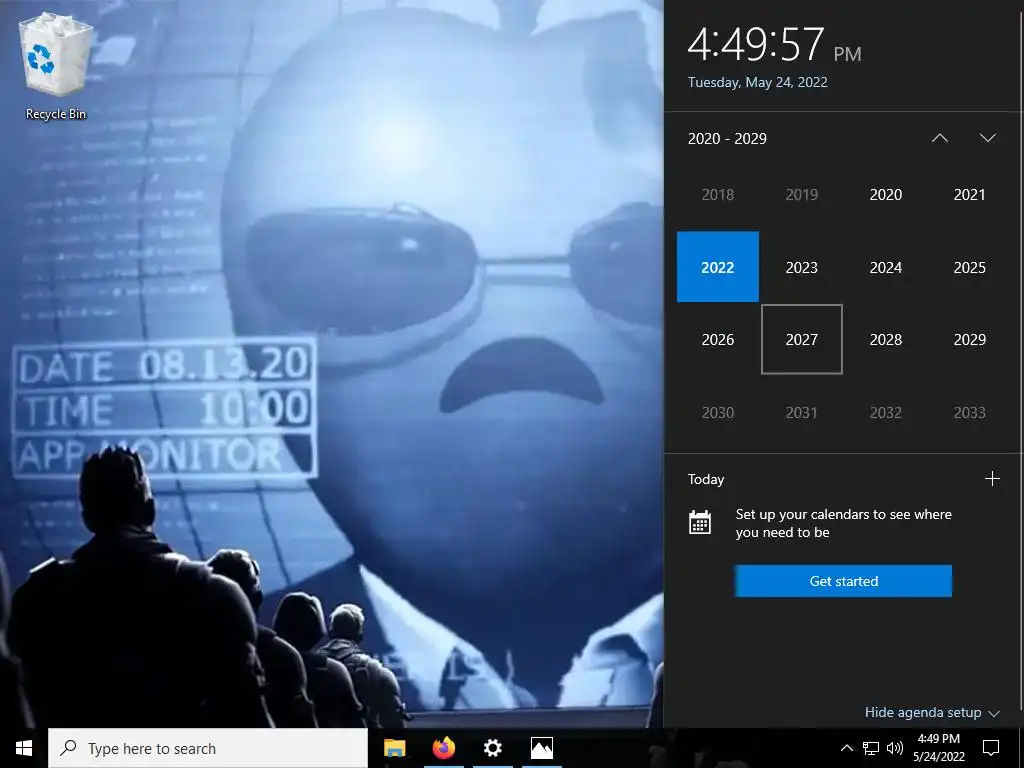Open File Explorer from the taskbar
This screenshot has height=768, width=1024.
[394, 748]
